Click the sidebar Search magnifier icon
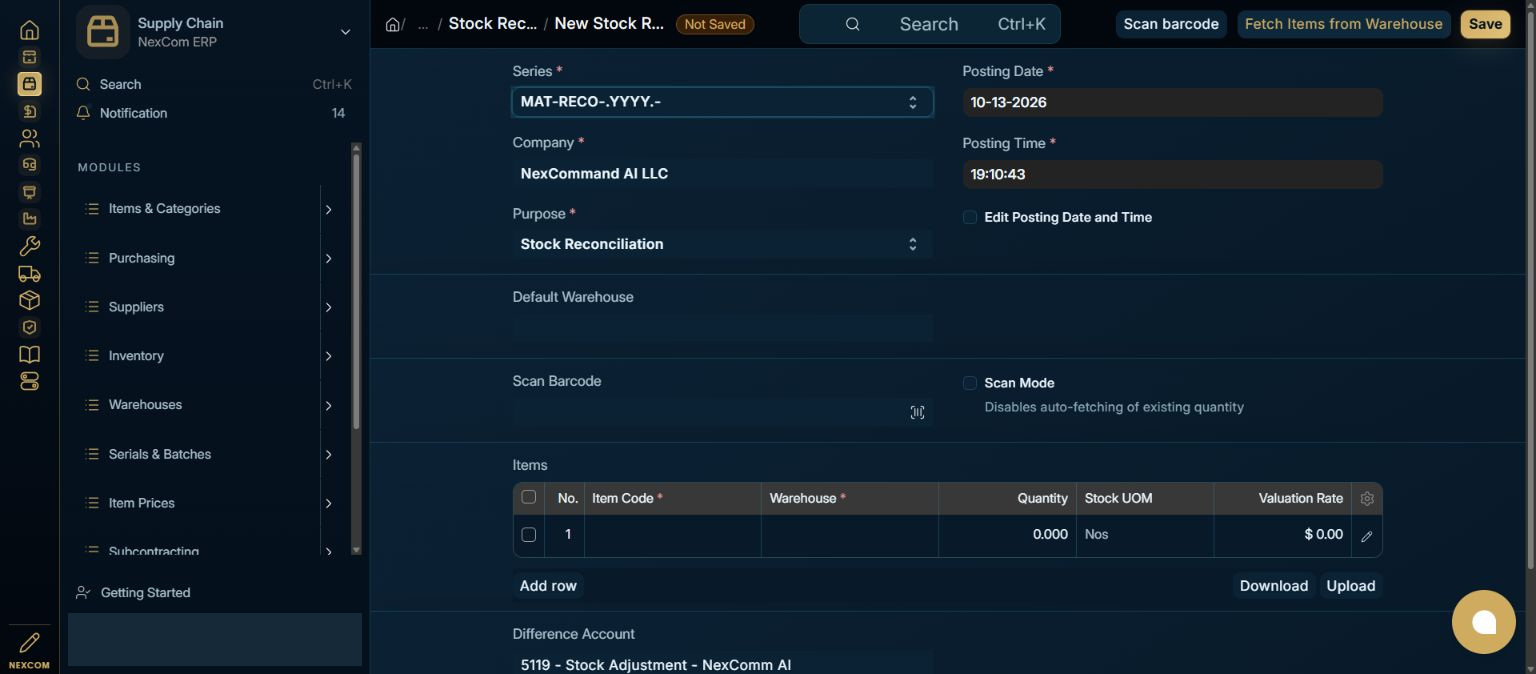 (x=84, y=85)
